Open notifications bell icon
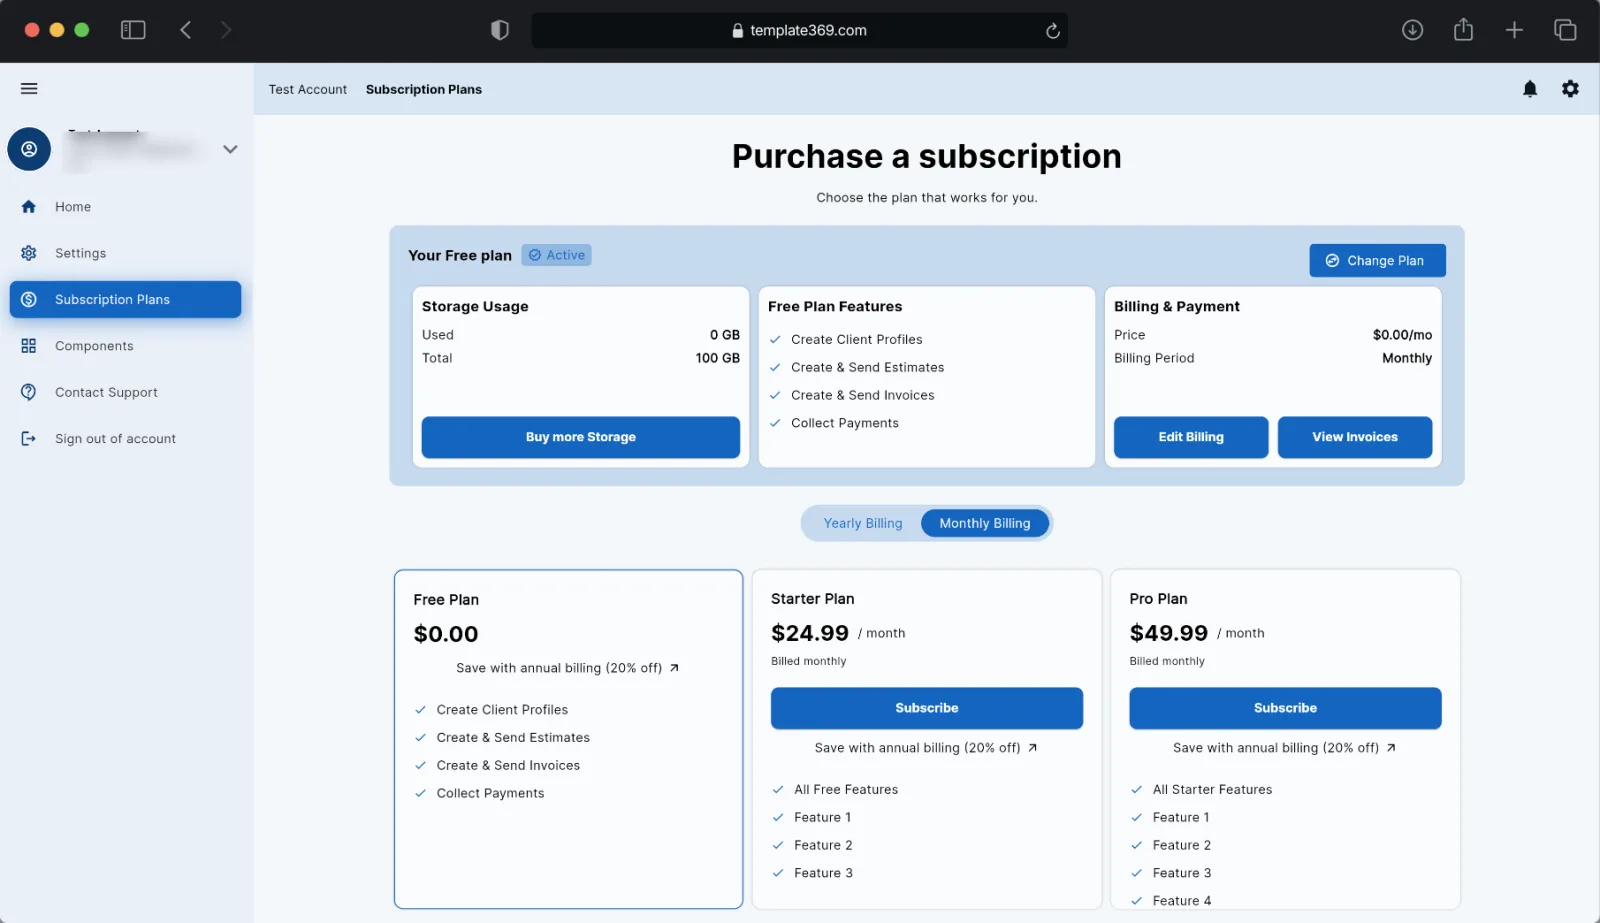 (1530, 89)
